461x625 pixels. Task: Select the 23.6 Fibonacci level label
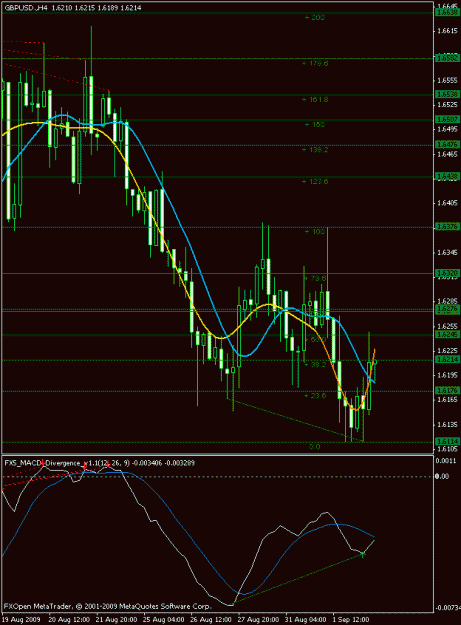click(315, 396)
